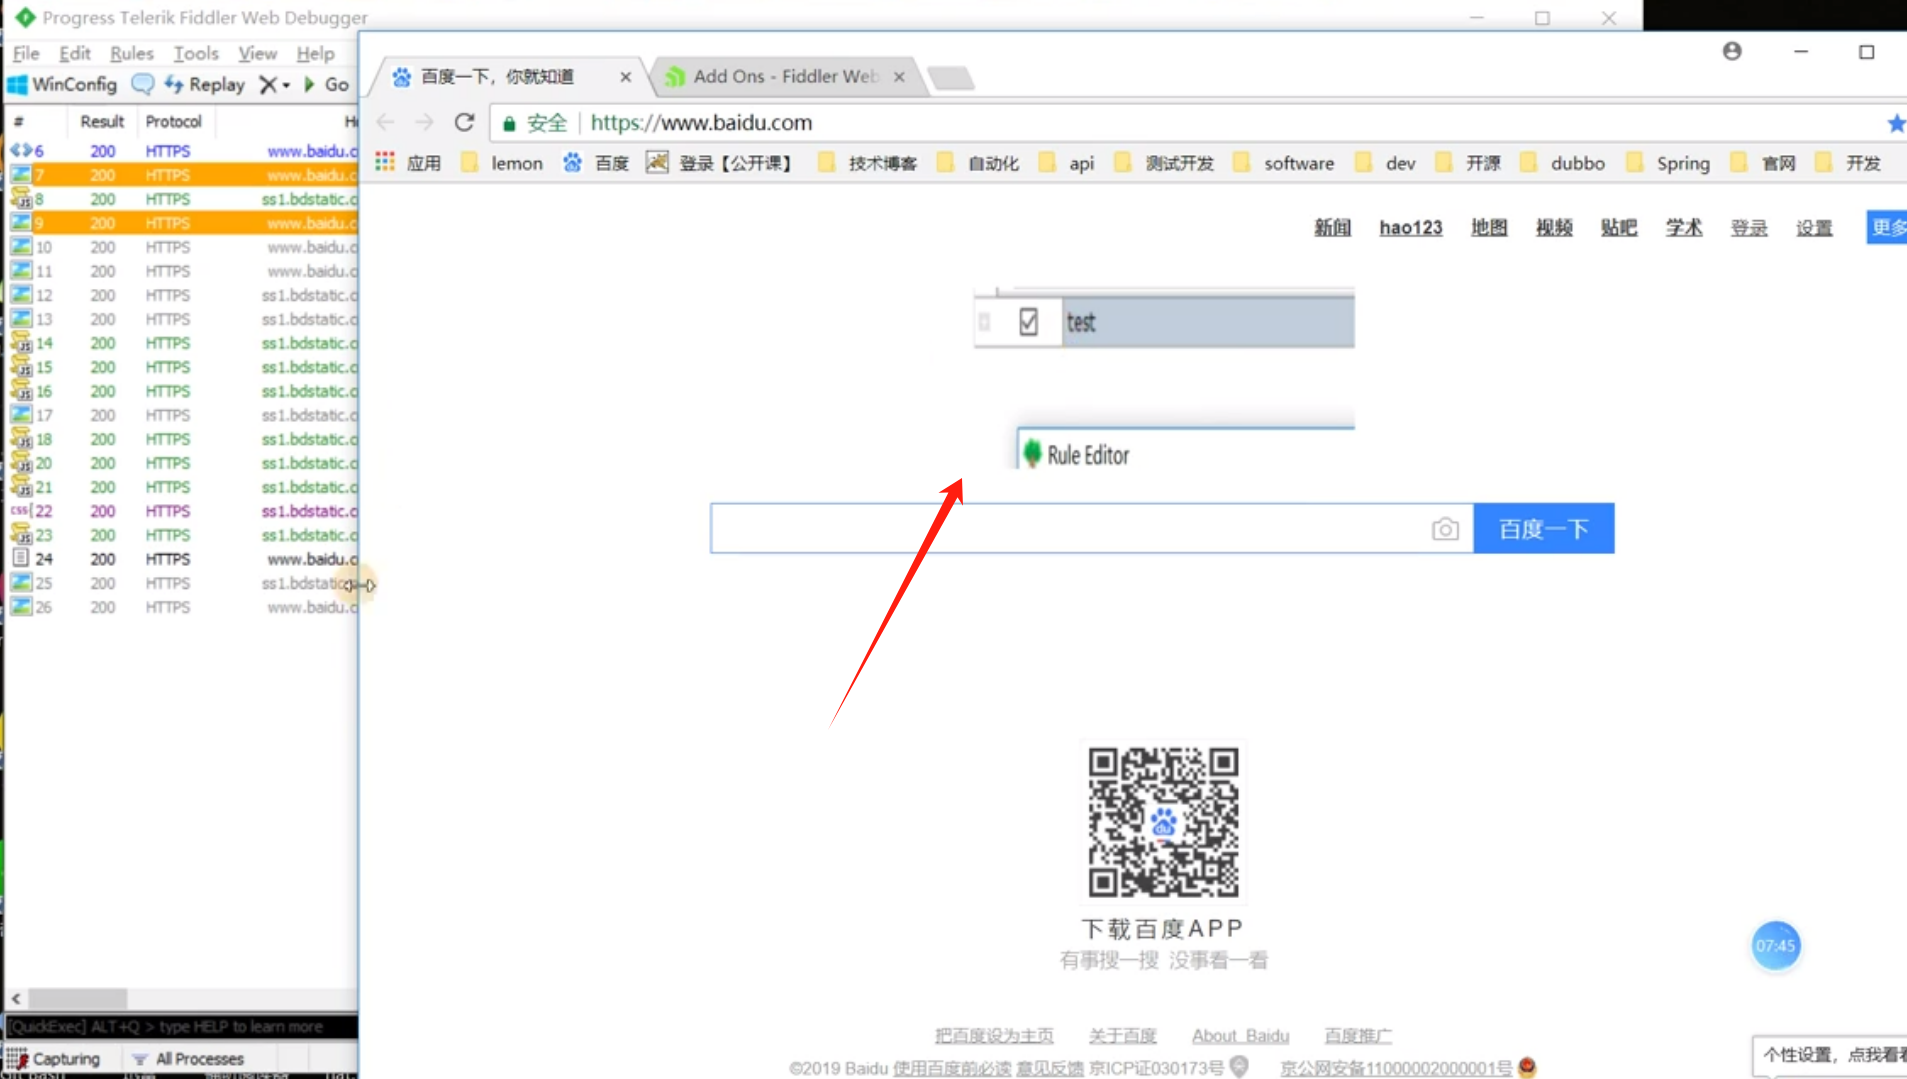Open the 百度 bookmark
This screenshot has height=1079, width=1907.
pos(596,163)
